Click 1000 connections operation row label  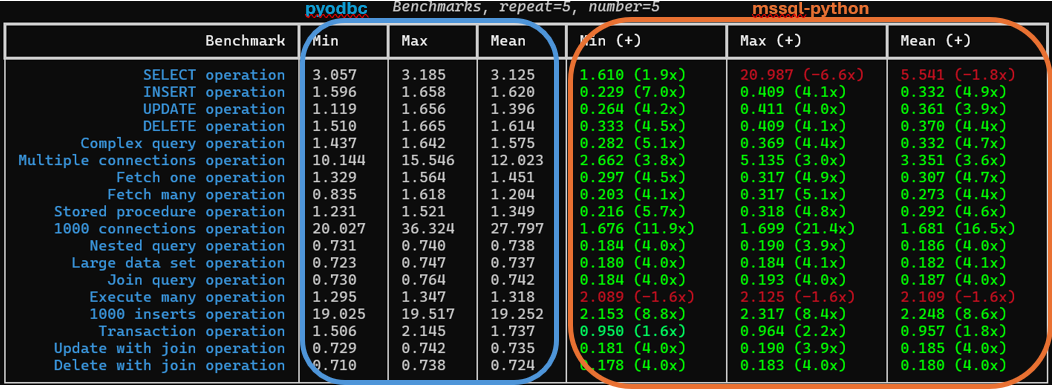pyautogui.click(x=169, y=229)
